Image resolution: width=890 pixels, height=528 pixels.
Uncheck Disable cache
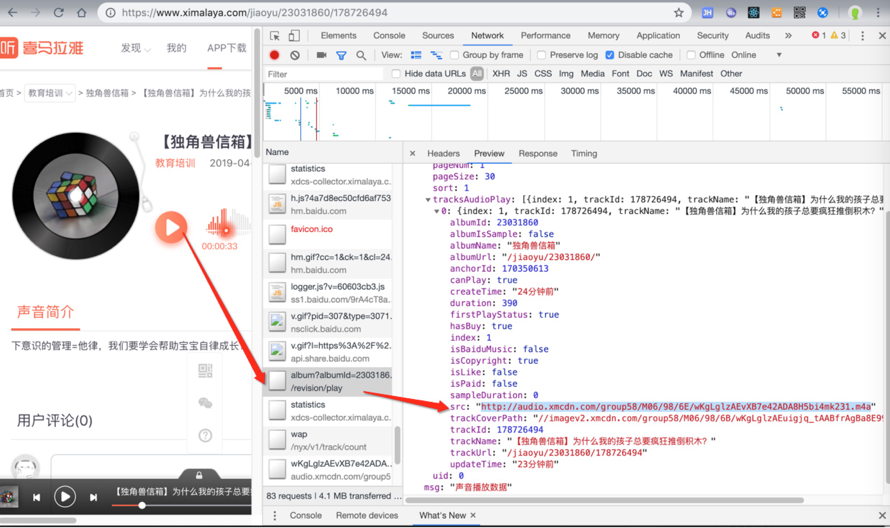(610, 55)
